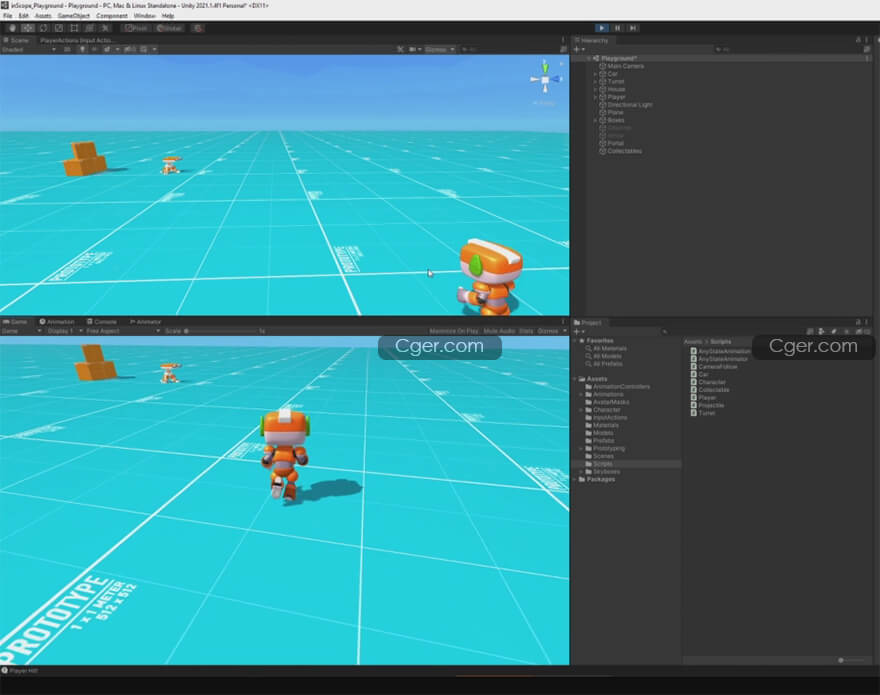Toggle Stats overlay in the Game view
880x695 pixels.
tap(525, 331)
